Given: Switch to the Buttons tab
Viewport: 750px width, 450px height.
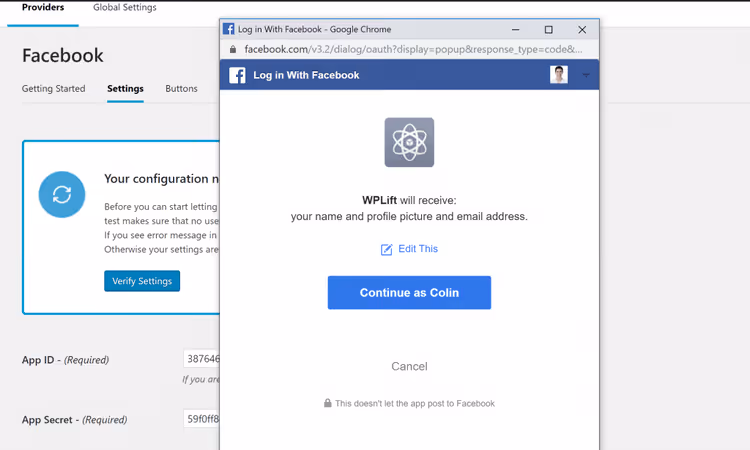Looking at the screenshot, I should click(x=181, y=88).
